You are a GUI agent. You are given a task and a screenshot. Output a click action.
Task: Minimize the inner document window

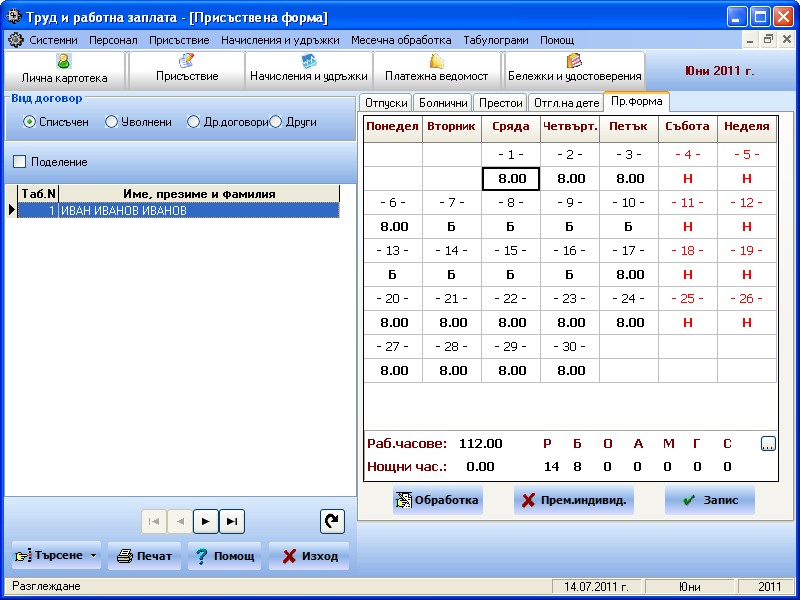point(750,40)
